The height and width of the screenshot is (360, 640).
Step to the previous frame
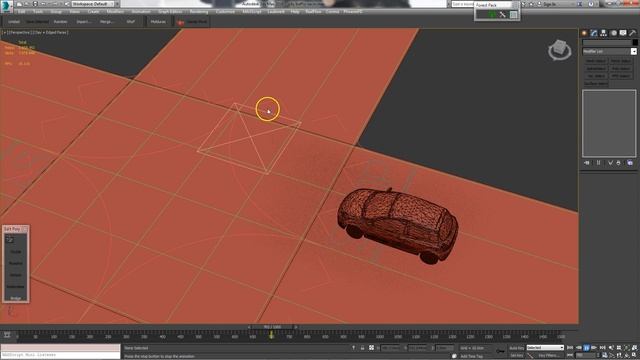578,348
